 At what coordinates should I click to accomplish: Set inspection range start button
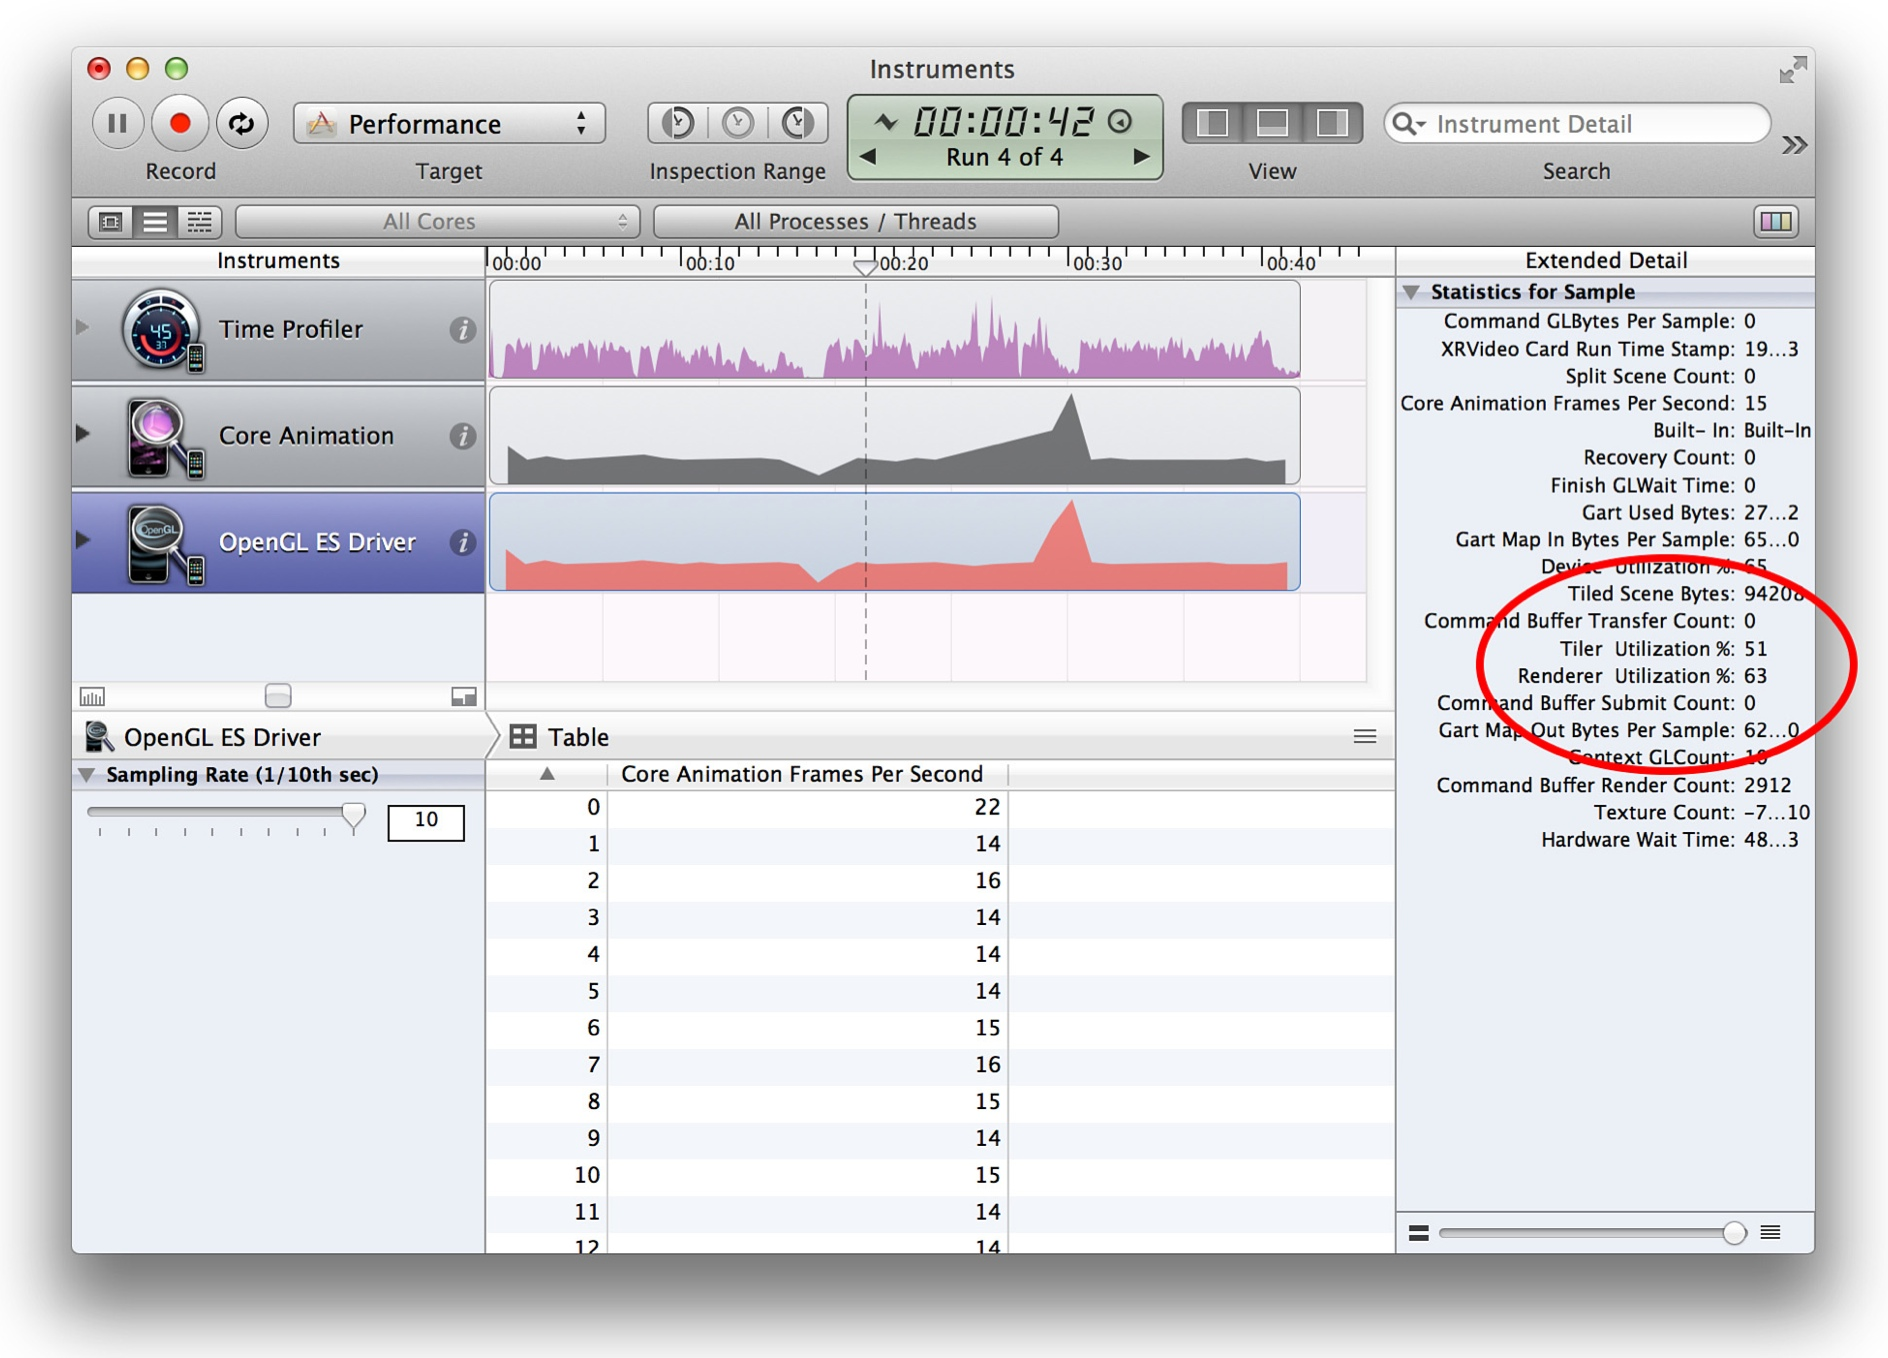coord(678,123)
